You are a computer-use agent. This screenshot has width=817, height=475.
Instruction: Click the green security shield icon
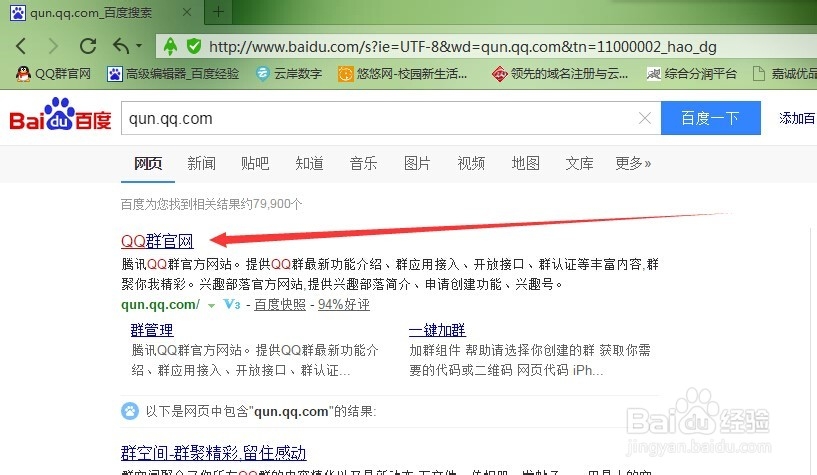tap(194, 46)
